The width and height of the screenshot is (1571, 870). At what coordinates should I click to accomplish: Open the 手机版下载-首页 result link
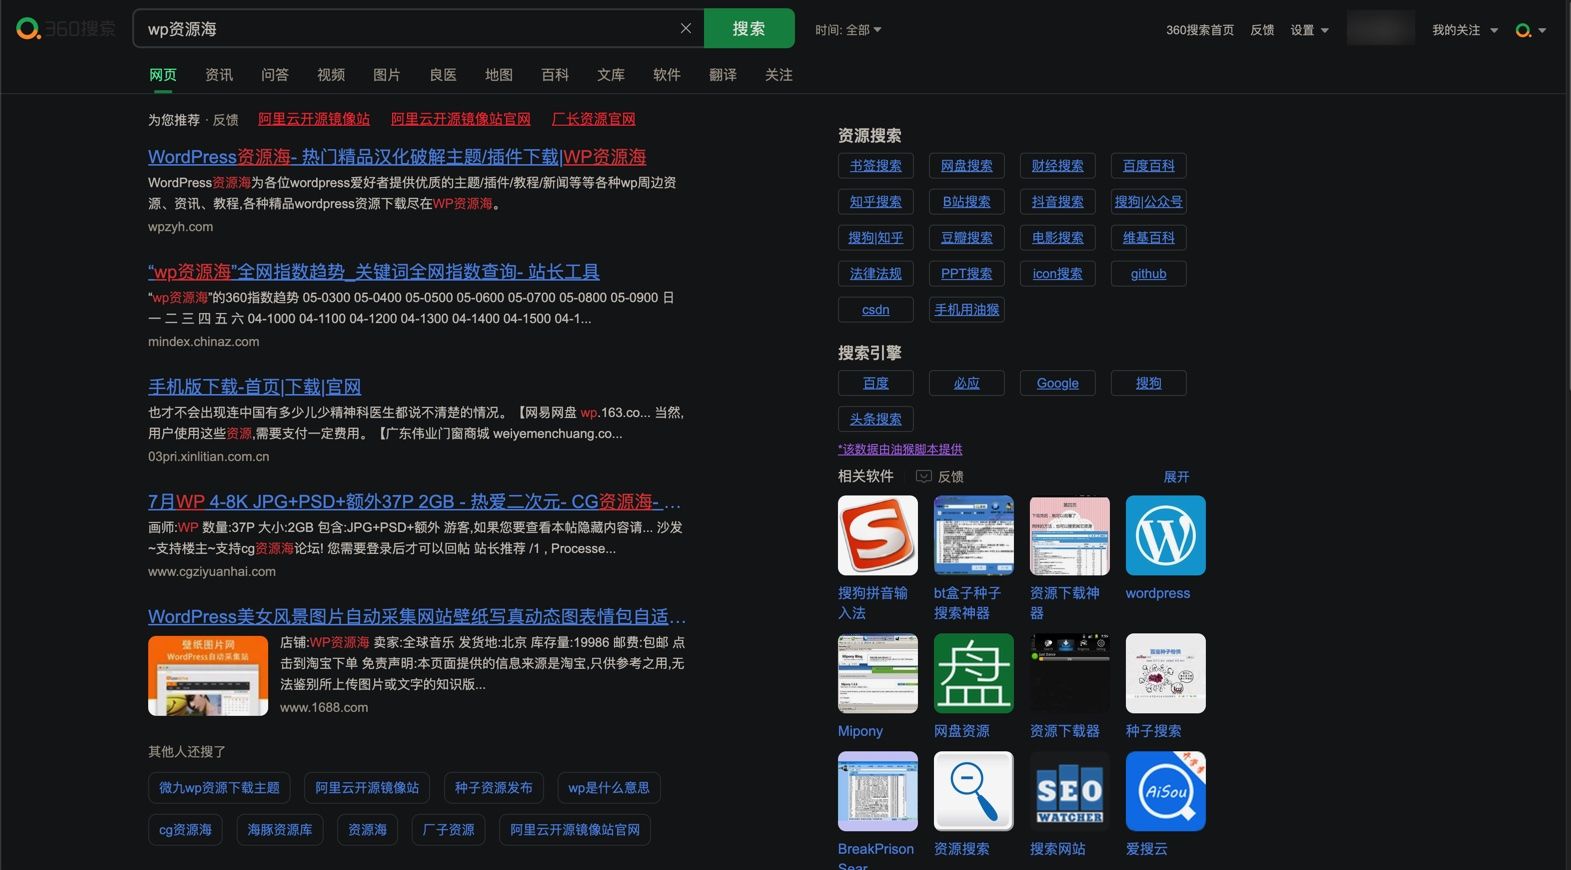click(x=255, y=387)
